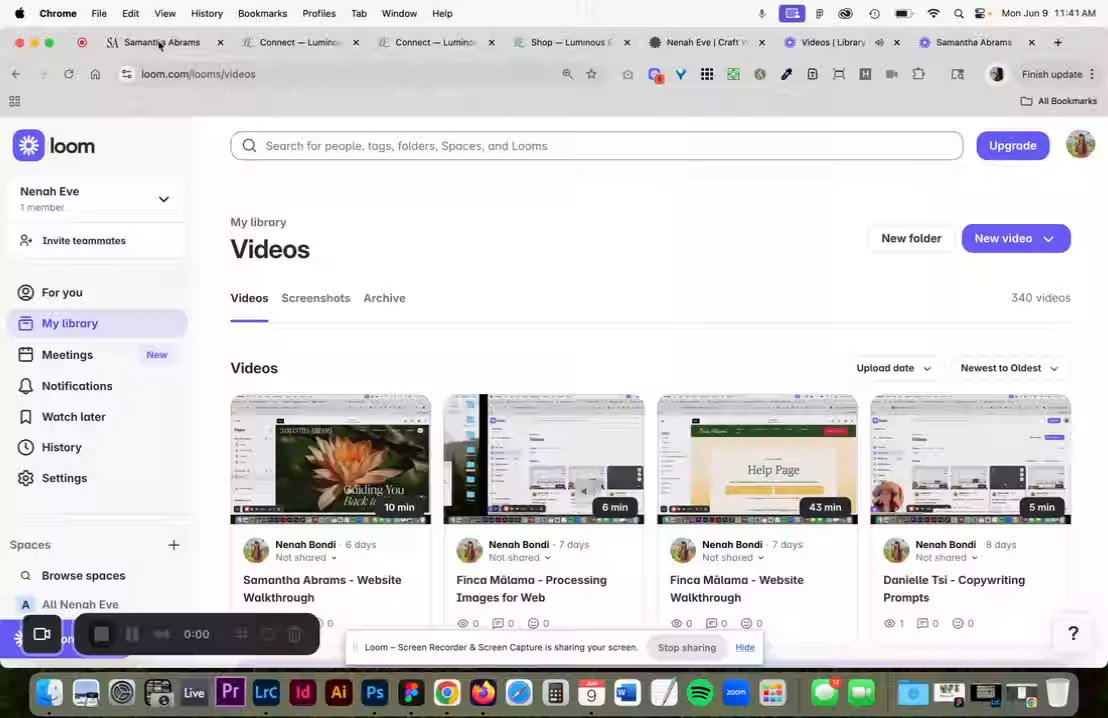The width and height of the screenshot is (1108, 718).
Task: Switch to the Archive tab
Action: 384,298
